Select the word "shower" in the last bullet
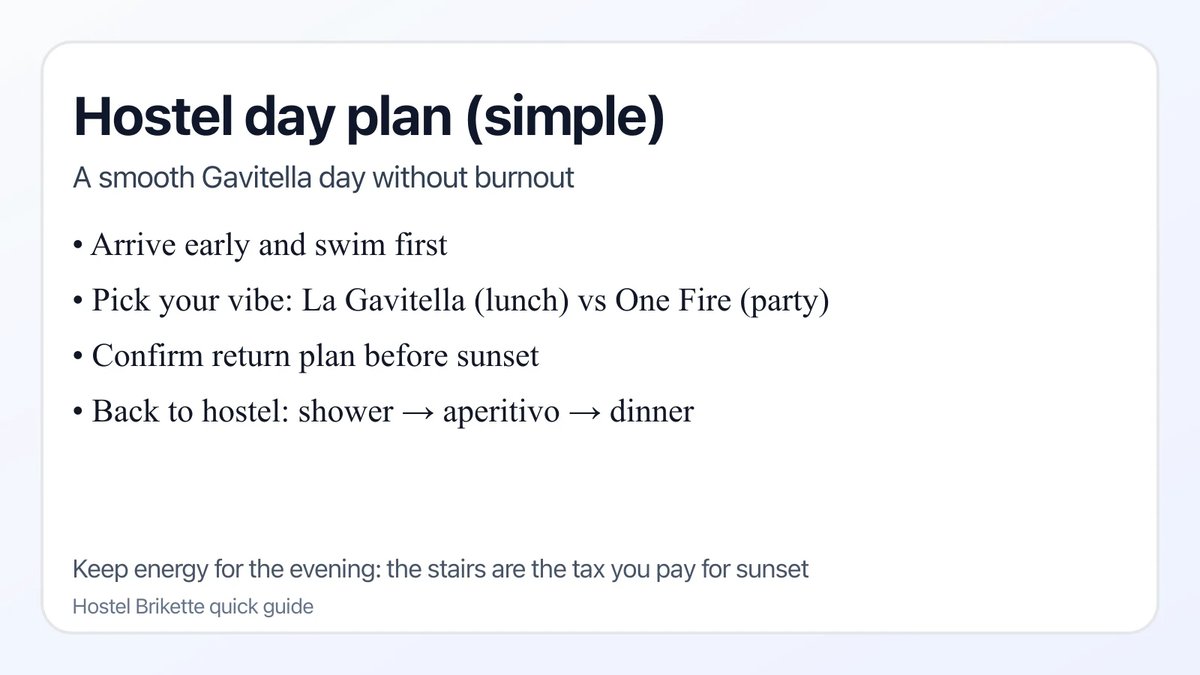This screenshot has height=675, width=1200. tap(345, 411)
